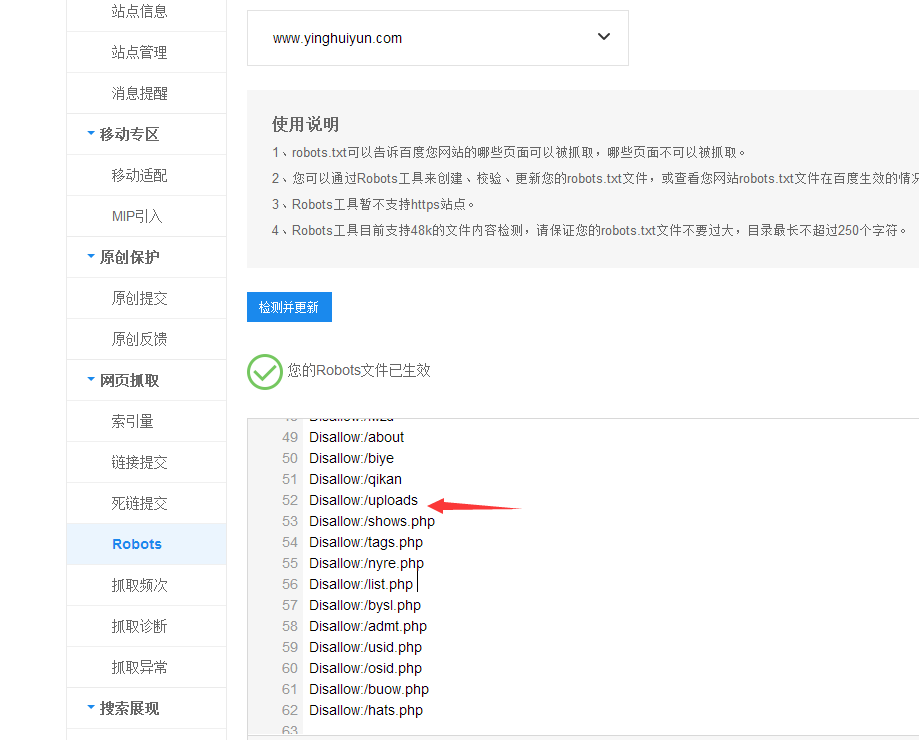Open 站点信息 in sidebar

click(139, 11)
